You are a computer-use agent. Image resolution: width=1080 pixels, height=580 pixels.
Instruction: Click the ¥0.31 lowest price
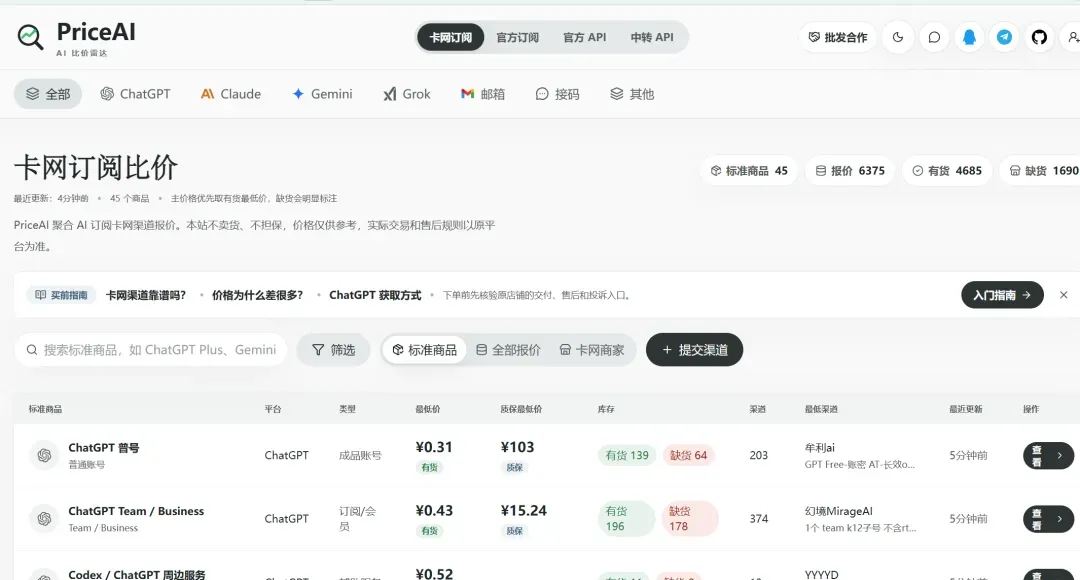coord(434,447)
